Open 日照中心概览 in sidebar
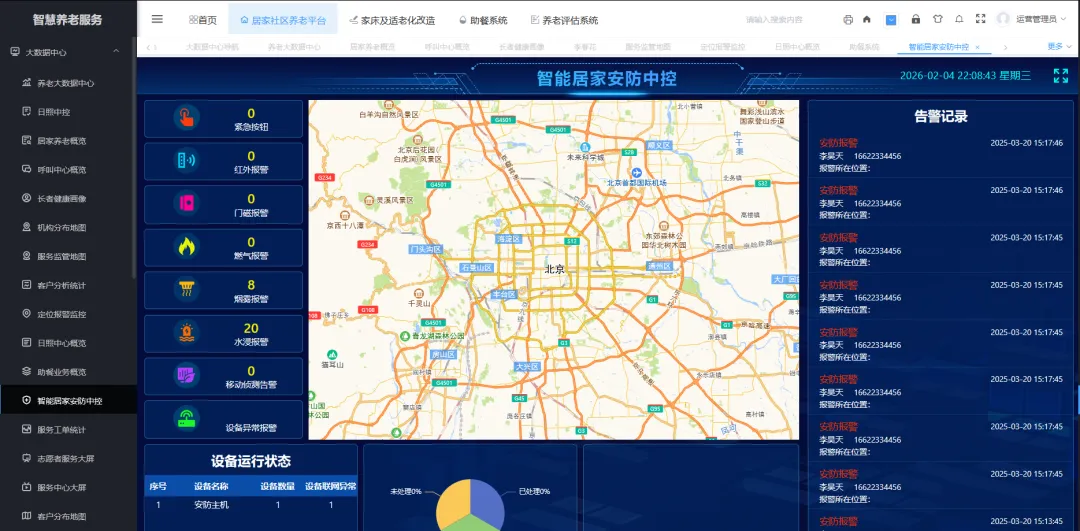The image size is (1080, 531). pos(69,343)
